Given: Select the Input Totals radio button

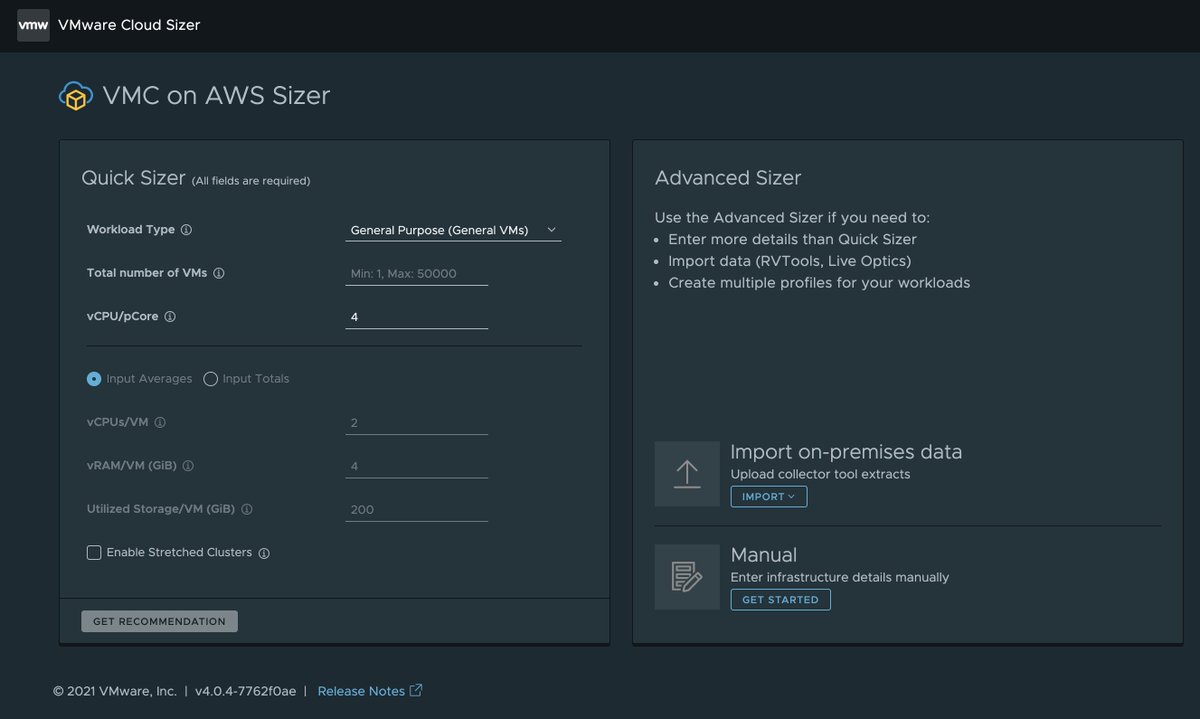Looking at the screenshot, I should point(210,379).
